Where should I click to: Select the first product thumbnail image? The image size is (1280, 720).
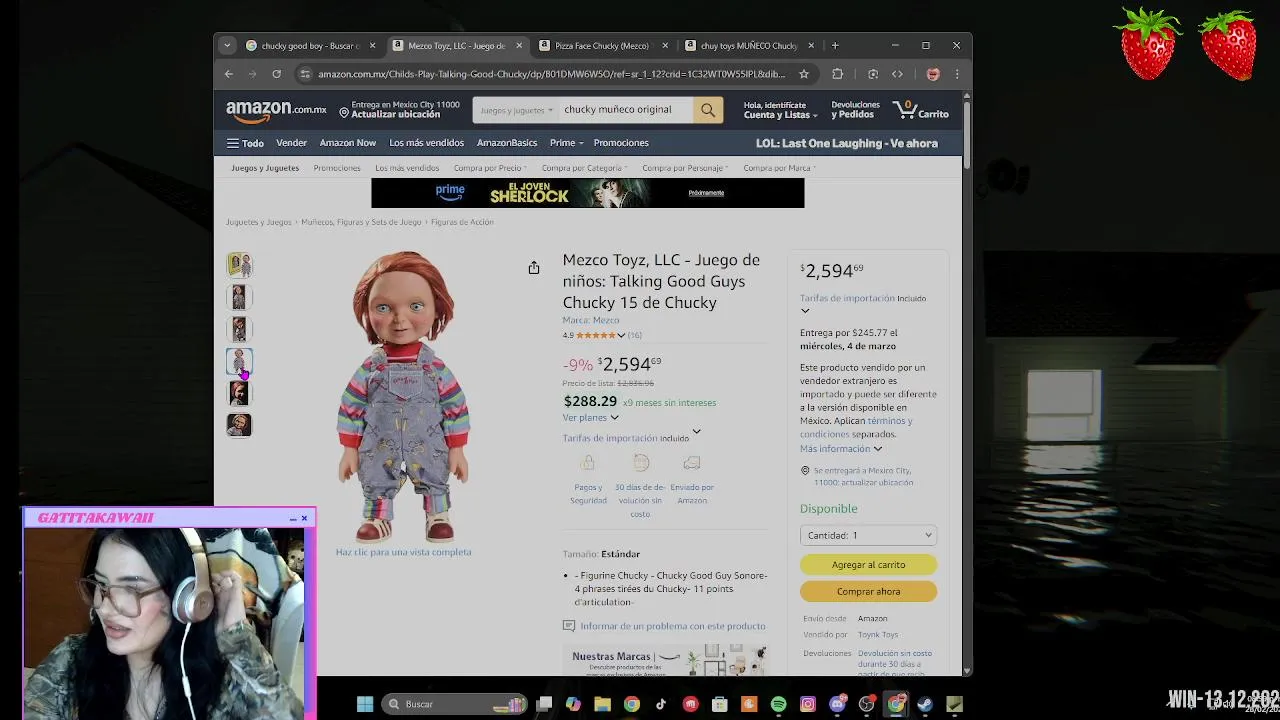coord(239,265)
